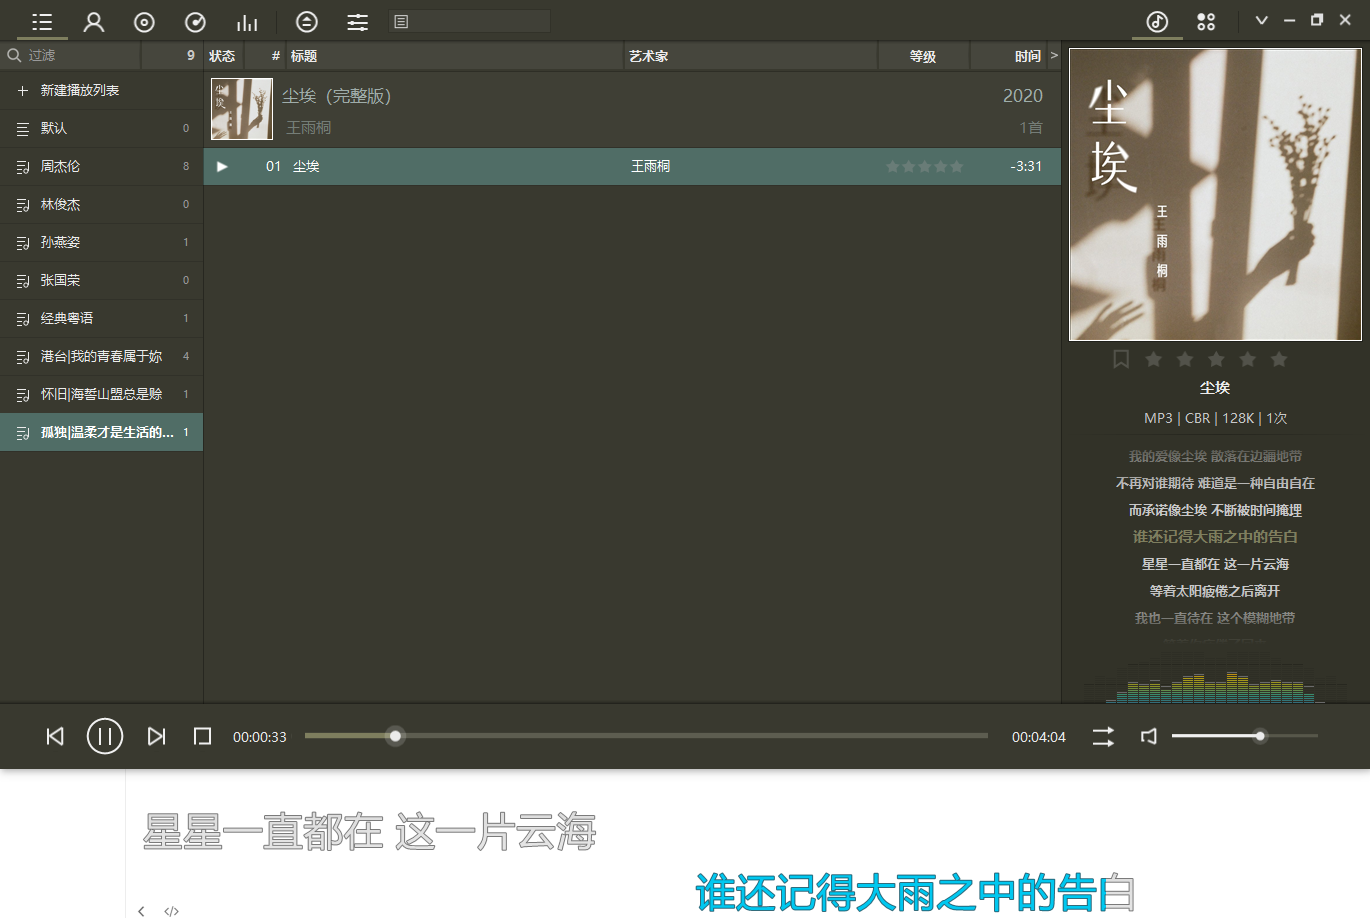Toggle the bookmark icon below the cover
Screen dimensions: 1370x918
pyautogui.click(x=1121, y=359)
